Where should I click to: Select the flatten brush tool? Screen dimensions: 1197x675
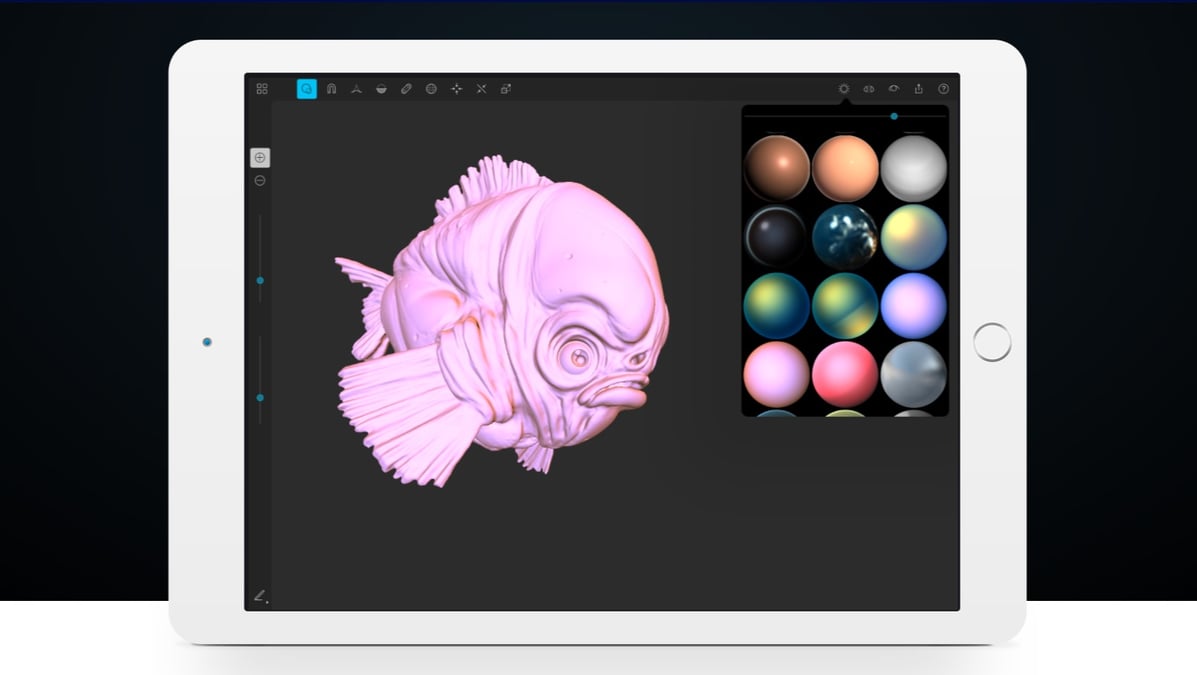381,89
